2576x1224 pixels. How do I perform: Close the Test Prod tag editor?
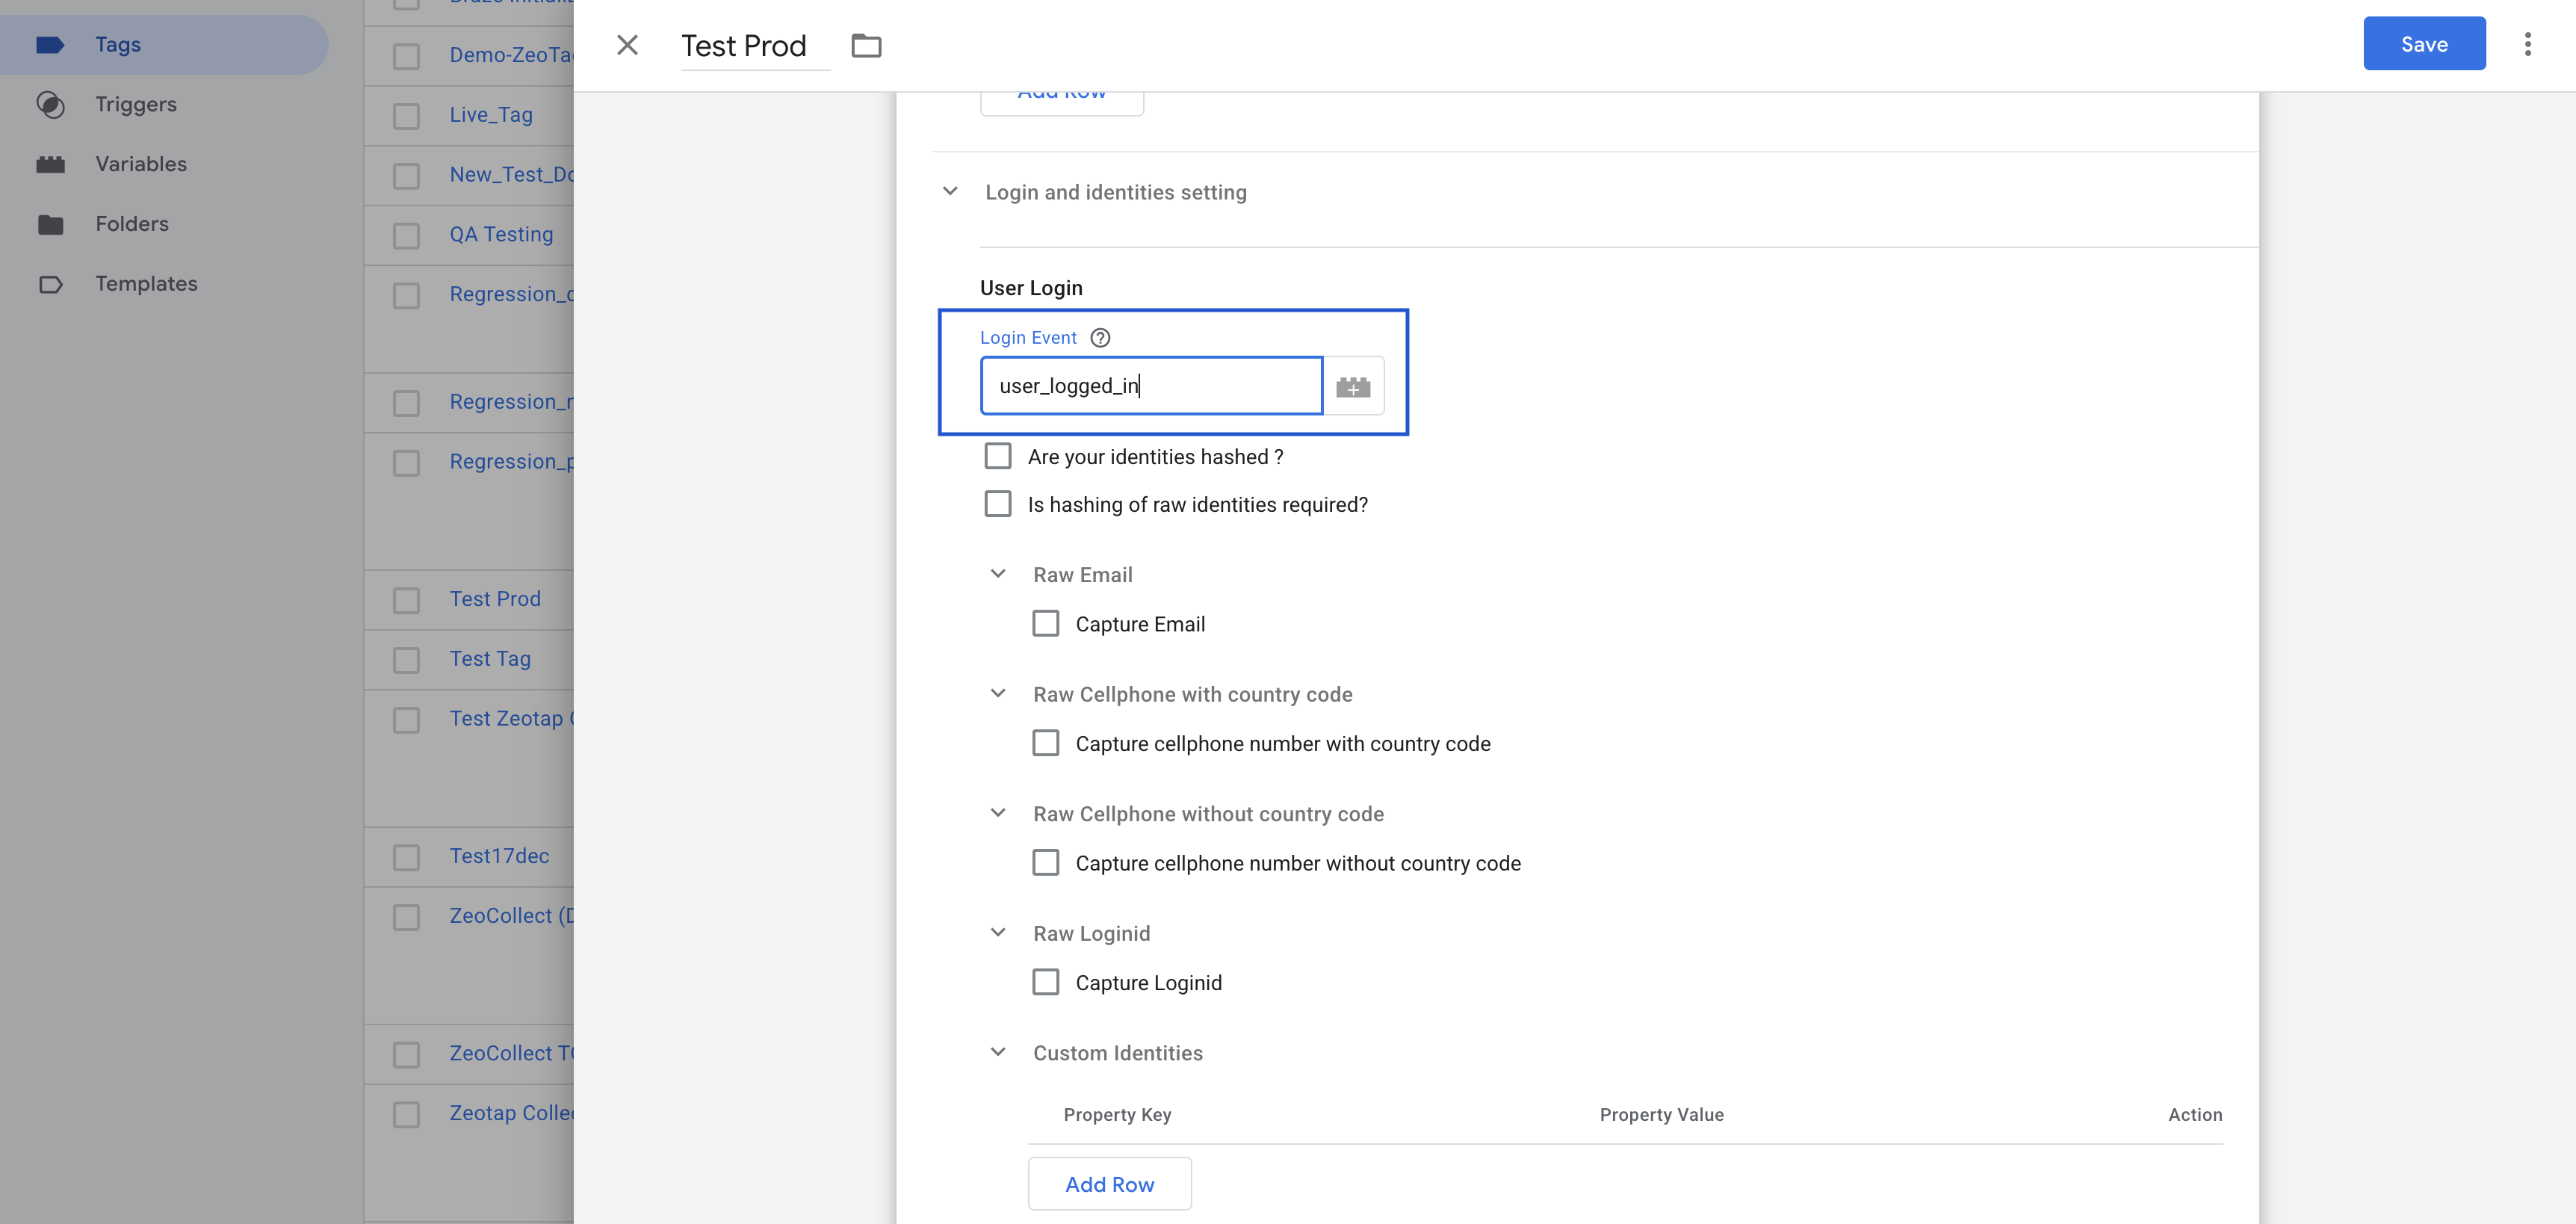pos(627,45)
